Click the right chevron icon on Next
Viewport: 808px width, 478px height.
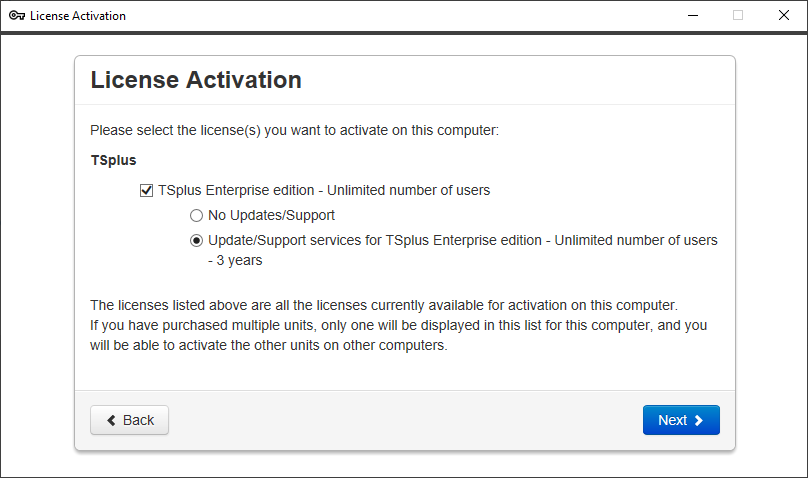(699, 420)
